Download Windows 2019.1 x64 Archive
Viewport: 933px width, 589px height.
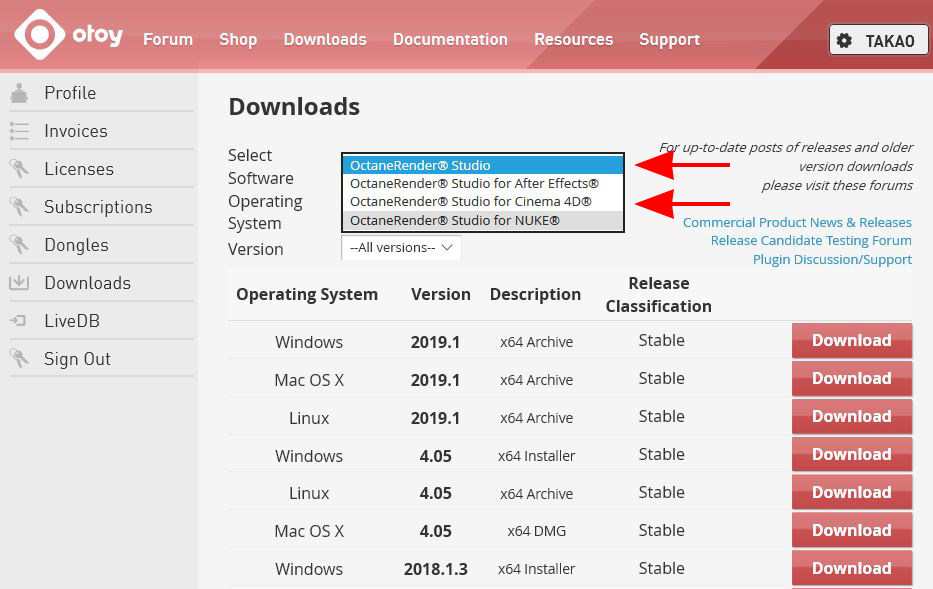(851, 341)
